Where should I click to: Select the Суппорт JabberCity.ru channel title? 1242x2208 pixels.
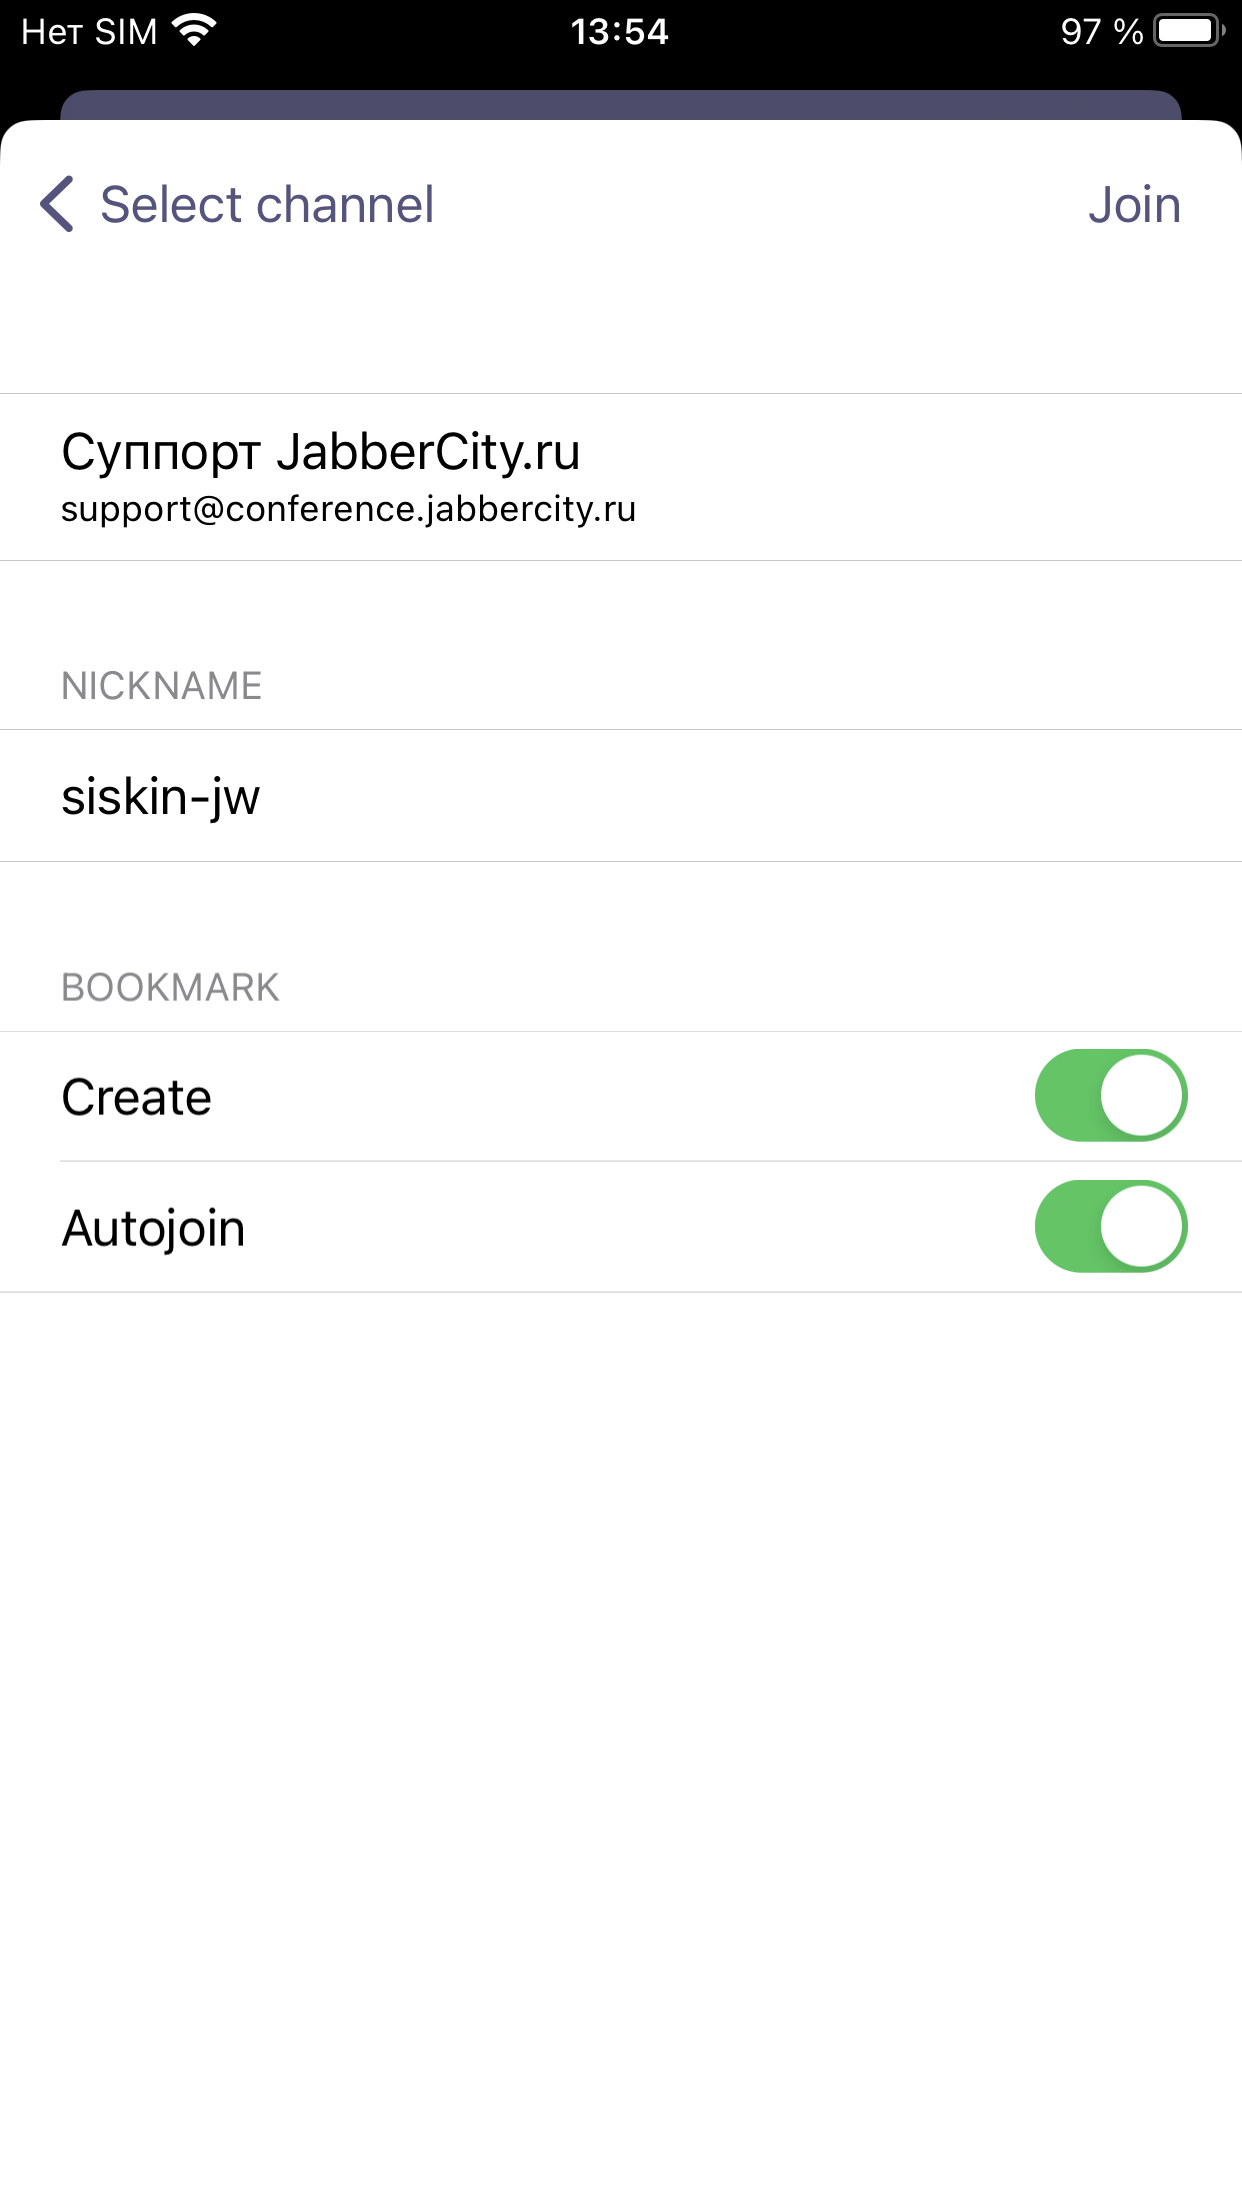[321, 451]
